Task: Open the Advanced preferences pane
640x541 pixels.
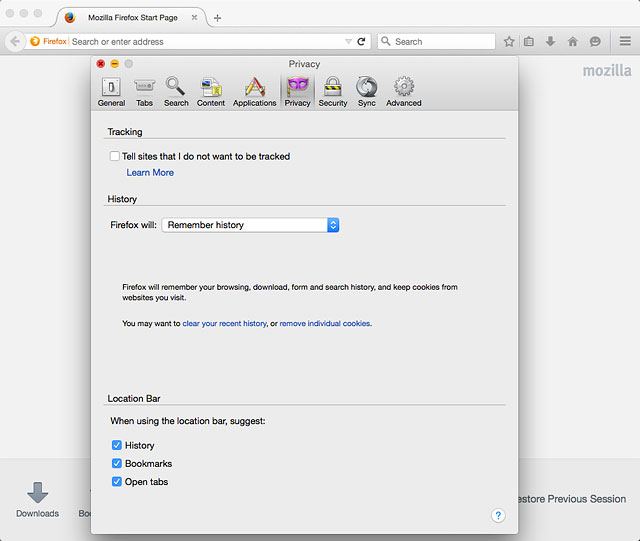Action: coord(404,92)
